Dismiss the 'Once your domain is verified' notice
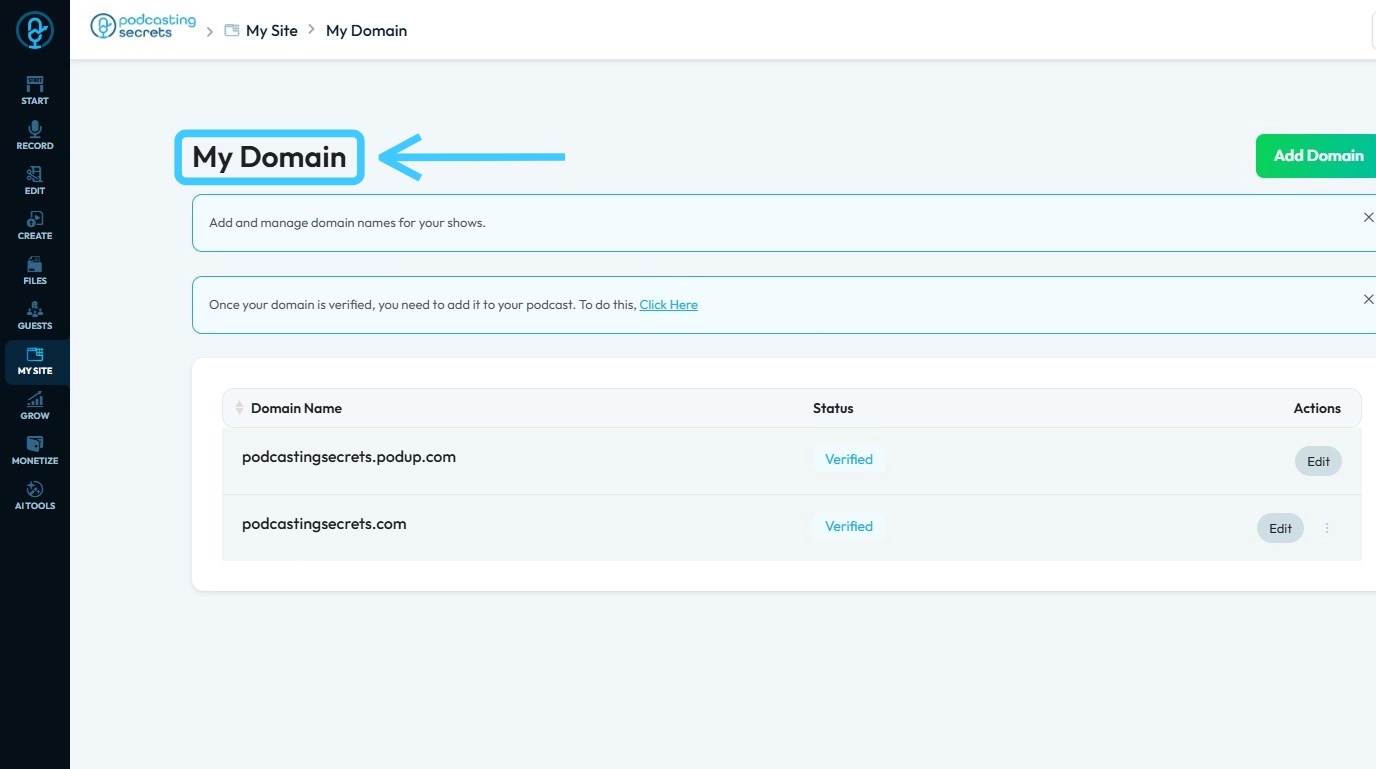 (x=1368, y=299)
